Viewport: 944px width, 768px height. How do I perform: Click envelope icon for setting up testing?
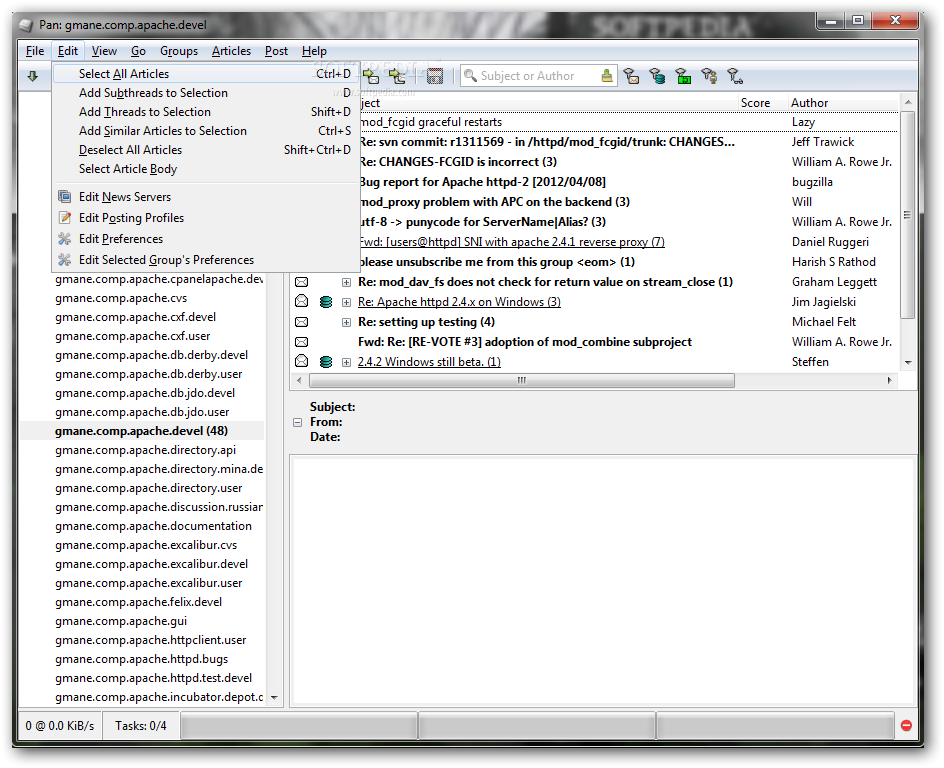(x=302, y=322)
